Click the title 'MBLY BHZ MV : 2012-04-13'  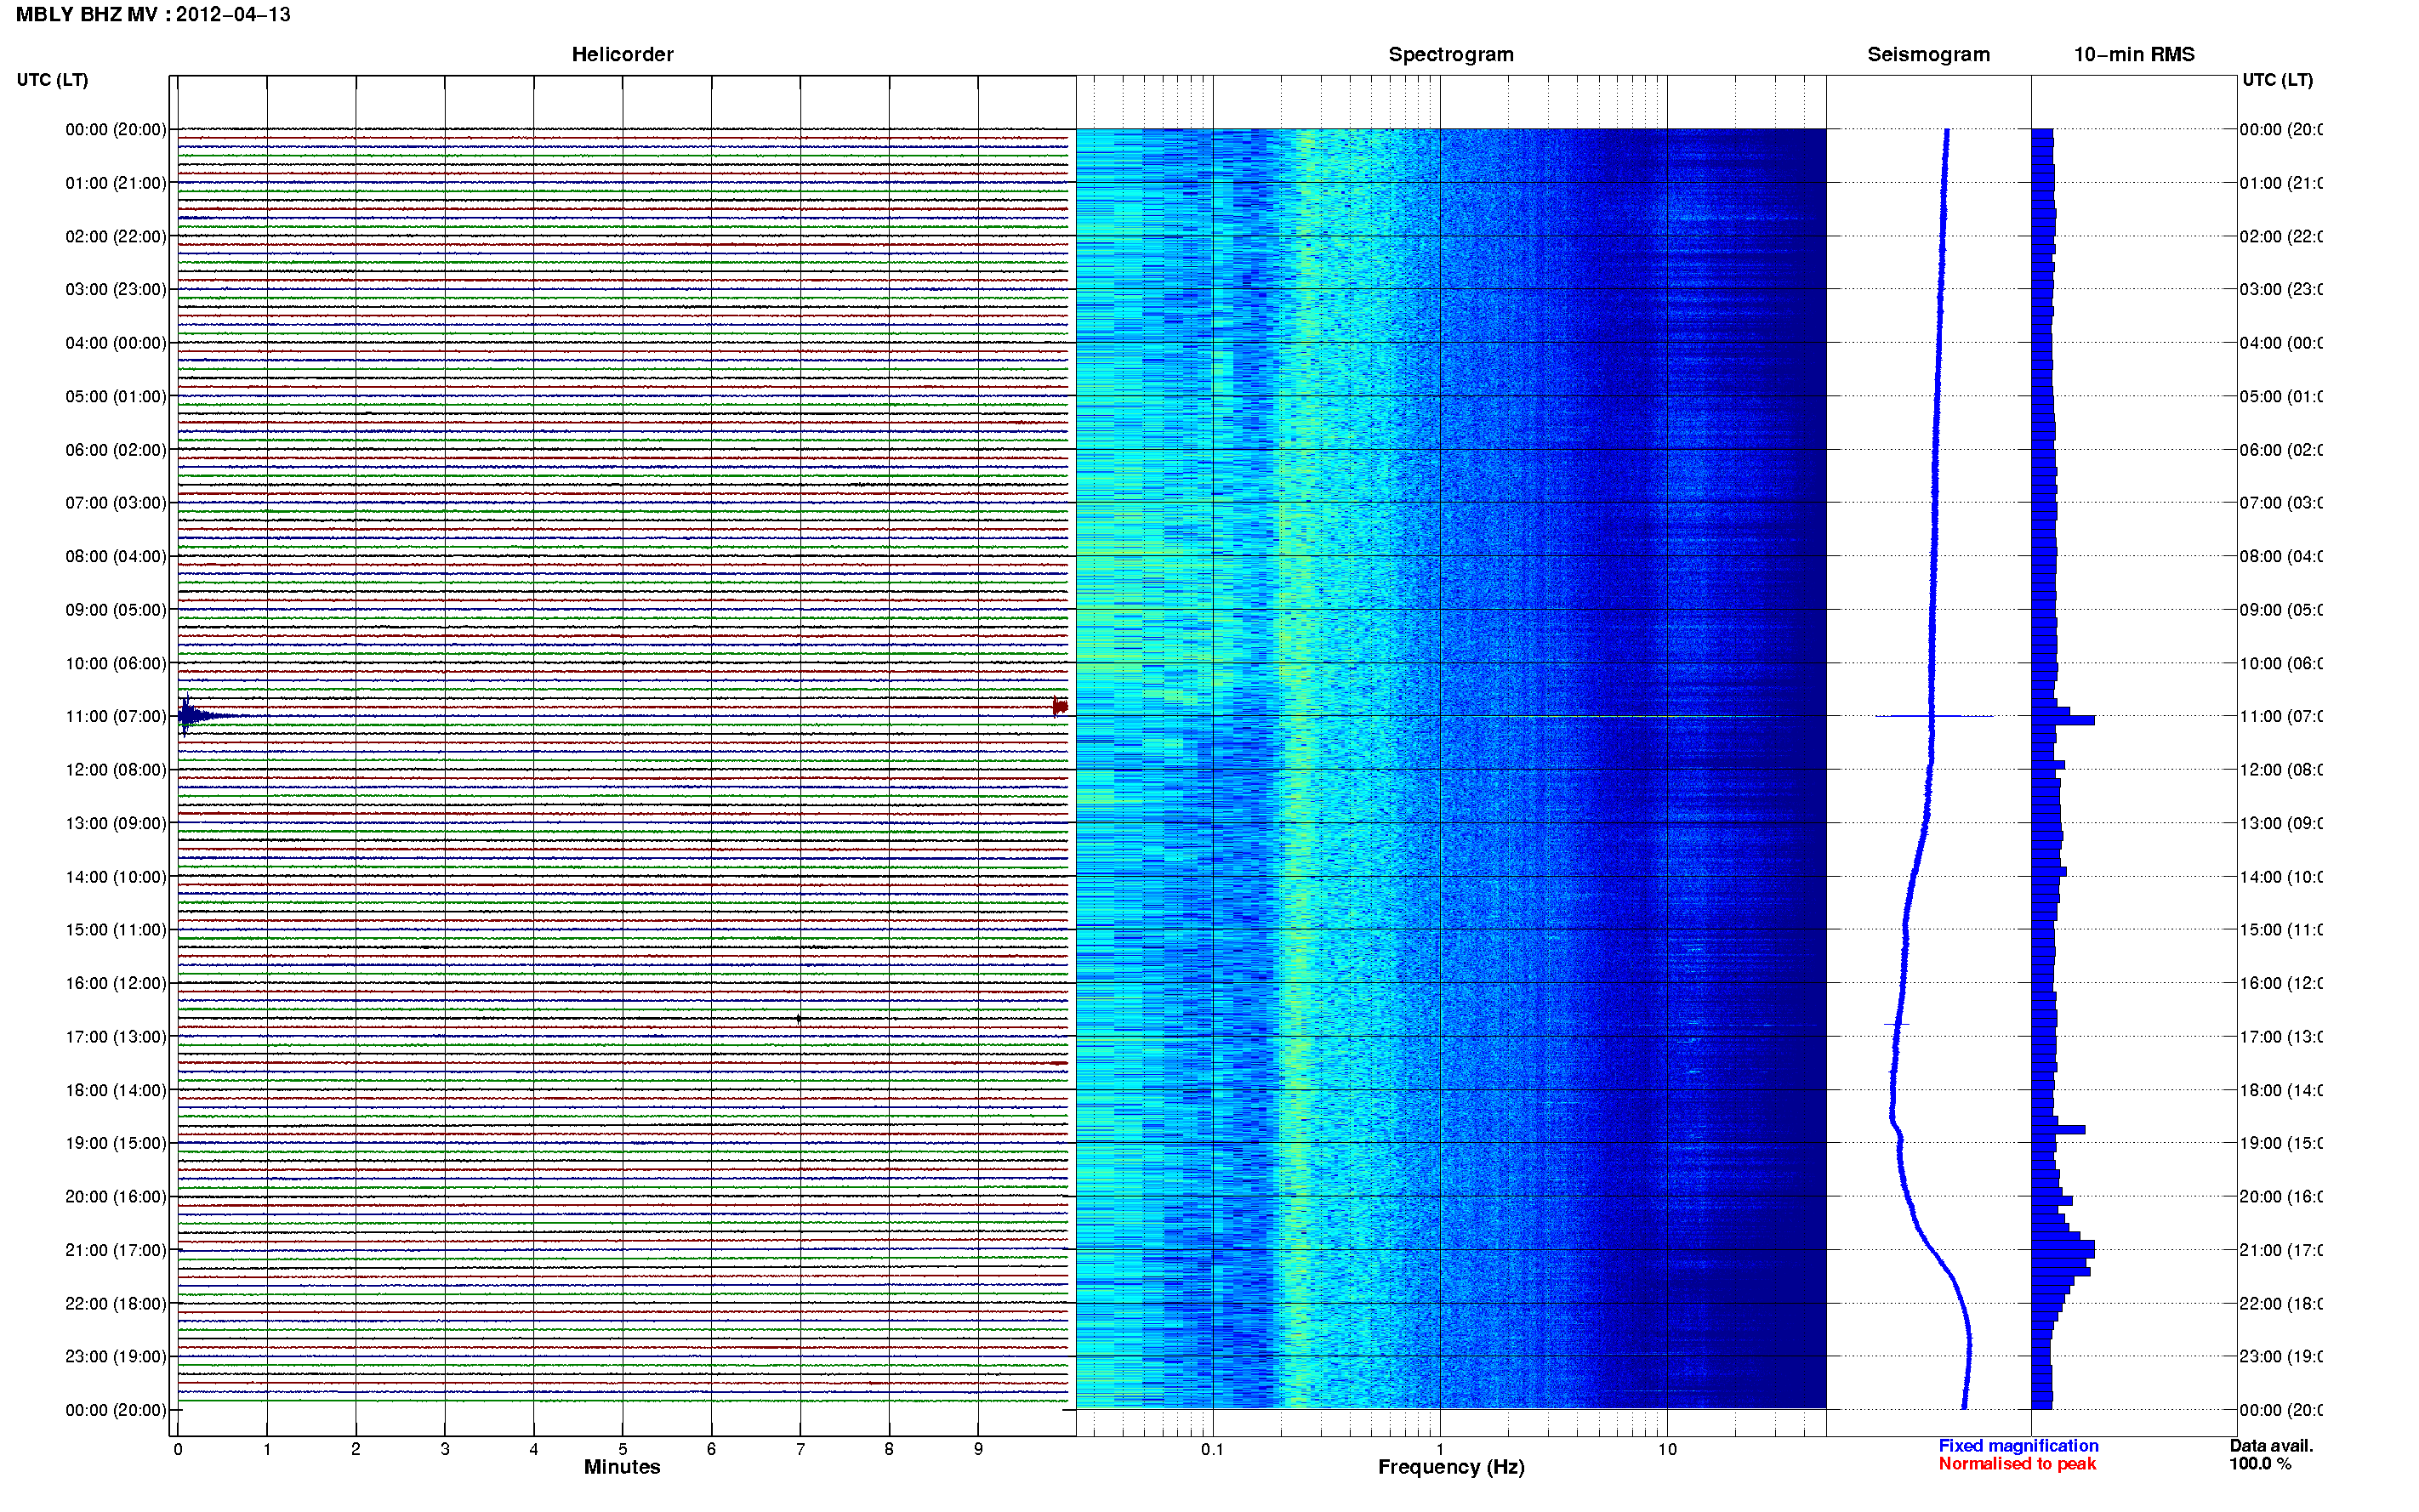pyautogui.click(x=153, y=15)
